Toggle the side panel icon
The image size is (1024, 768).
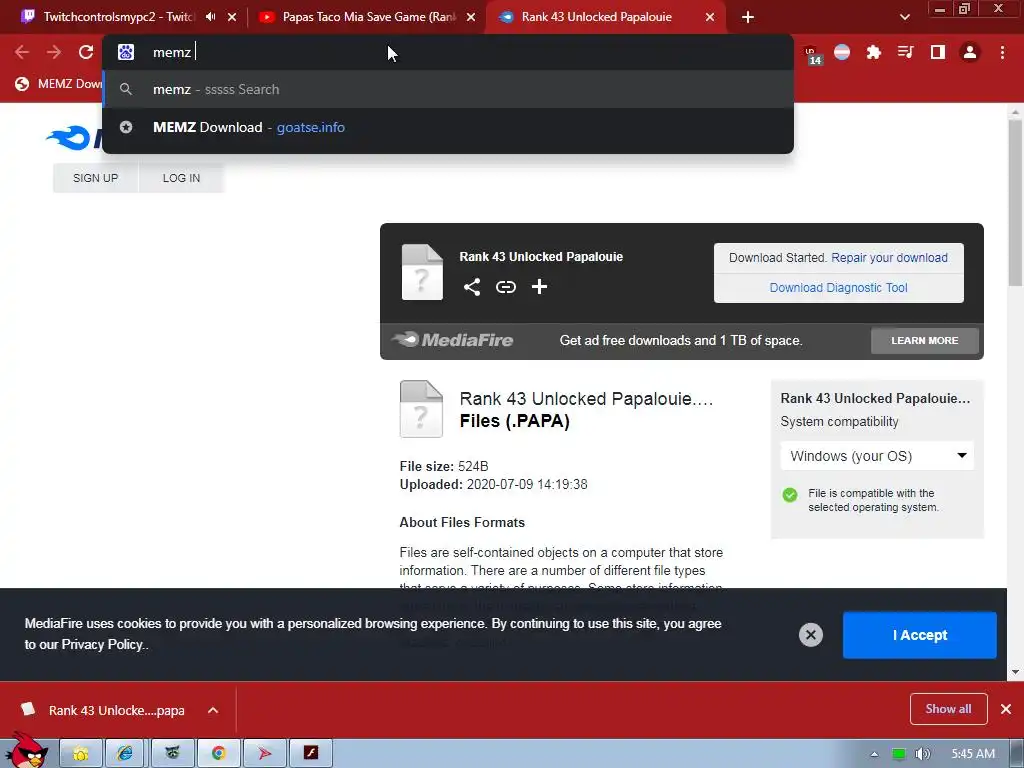(938, 52)
